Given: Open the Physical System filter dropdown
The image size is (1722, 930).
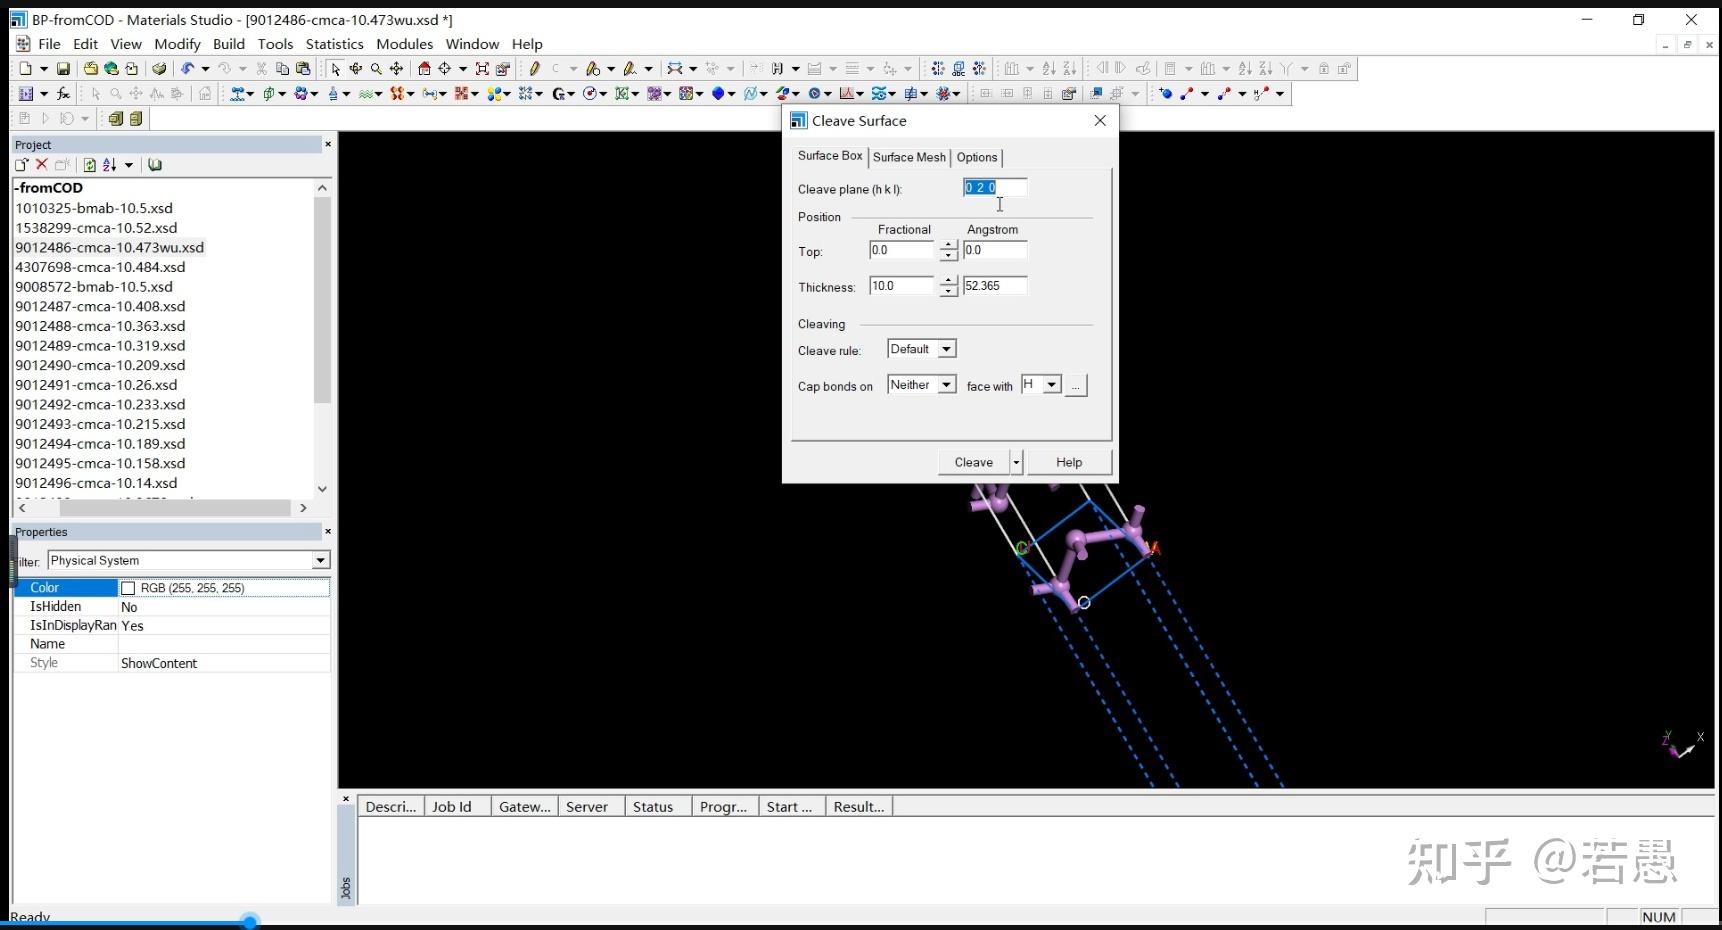Looking at the screenshot, I should click(320, 561).
